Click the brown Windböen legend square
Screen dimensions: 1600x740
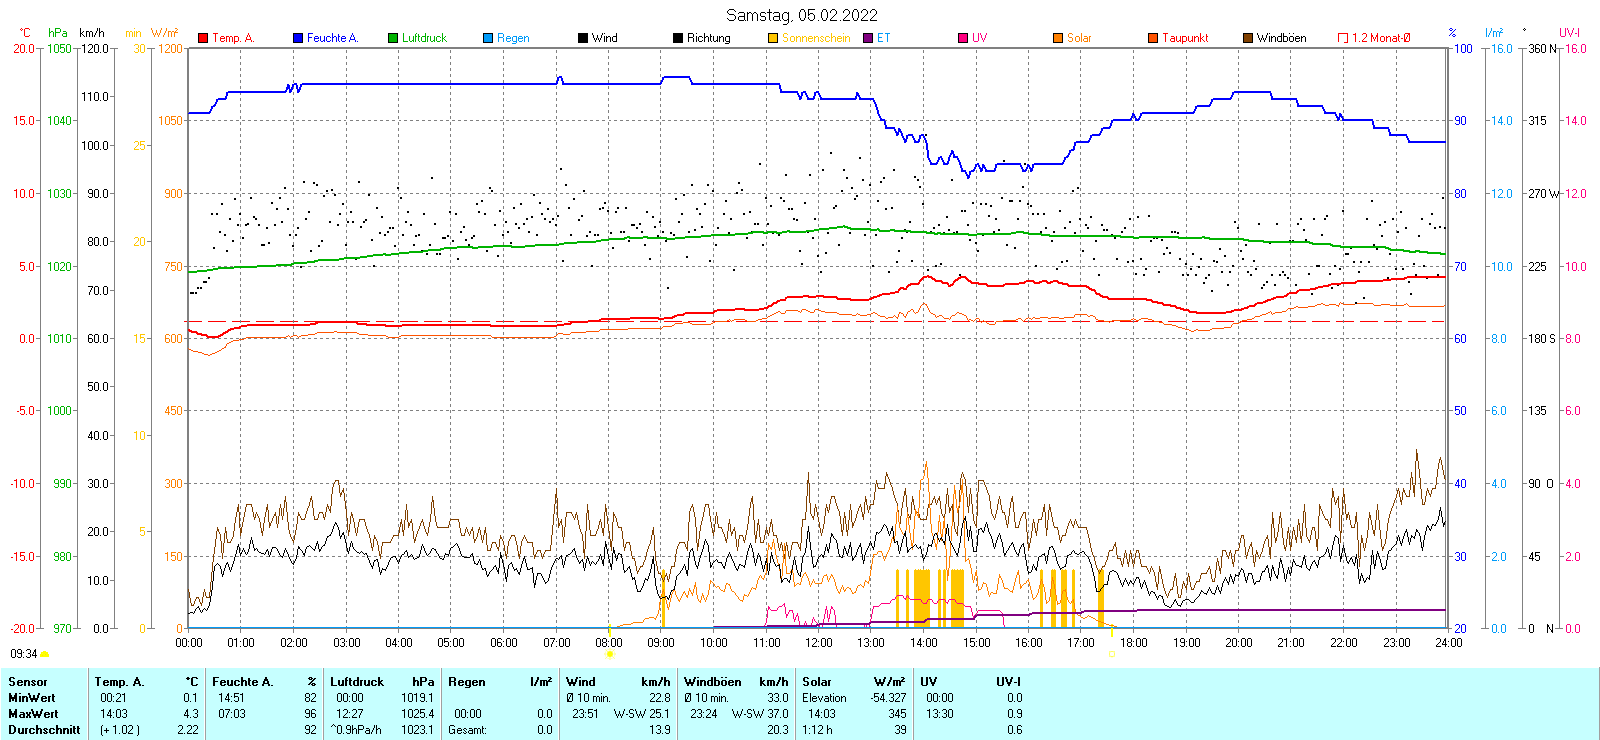point(1248,38)
